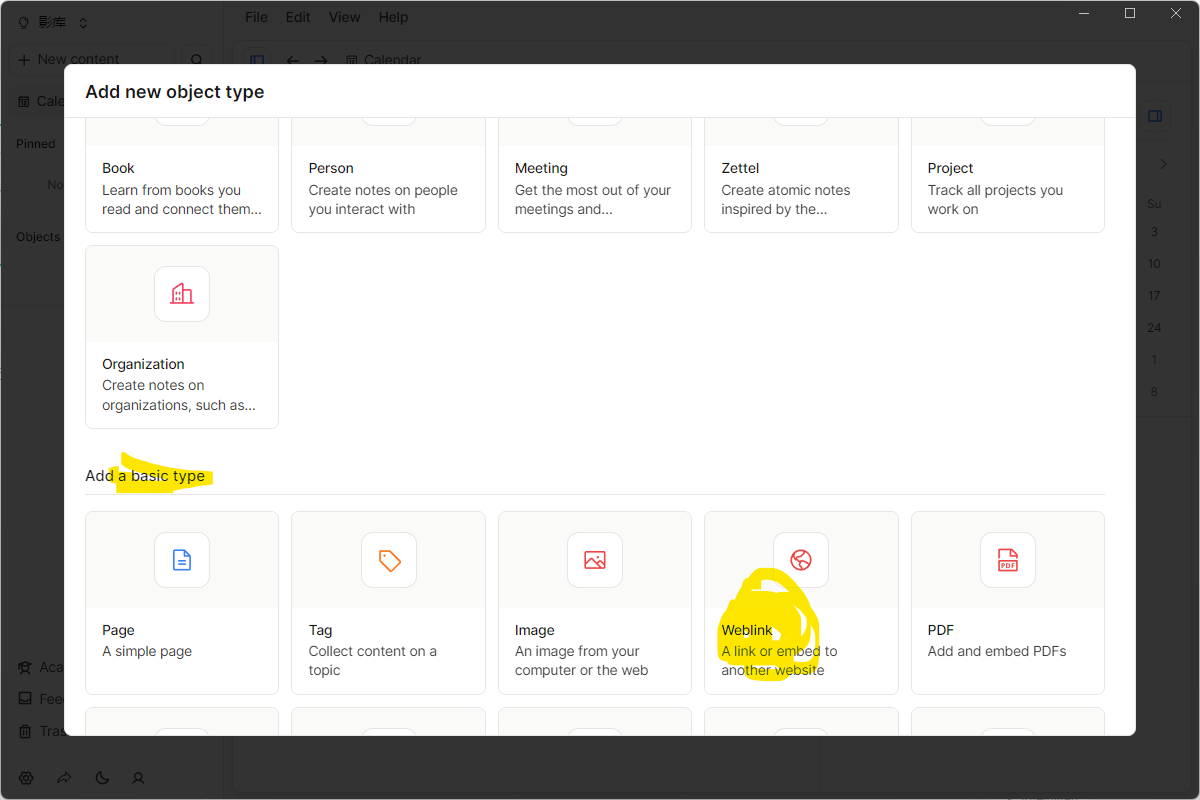Click the Person object type card

click(388, 188)
